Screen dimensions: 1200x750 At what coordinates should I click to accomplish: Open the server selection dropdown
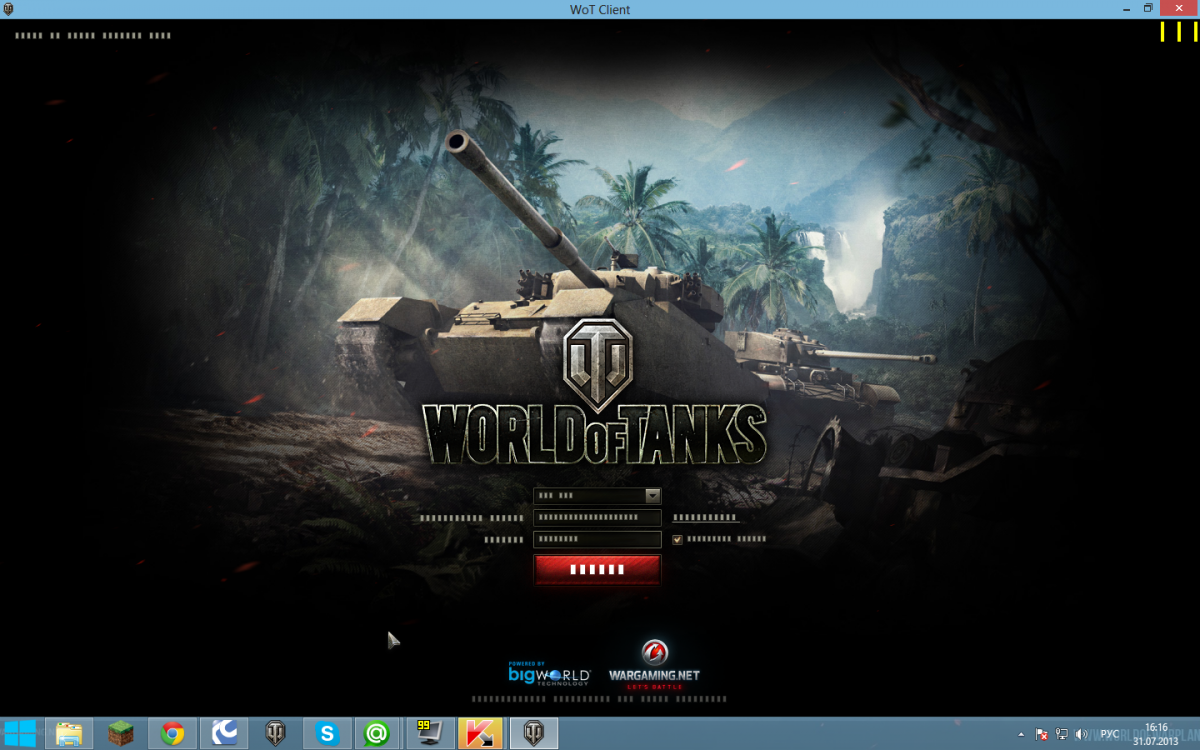pos(597,496)
